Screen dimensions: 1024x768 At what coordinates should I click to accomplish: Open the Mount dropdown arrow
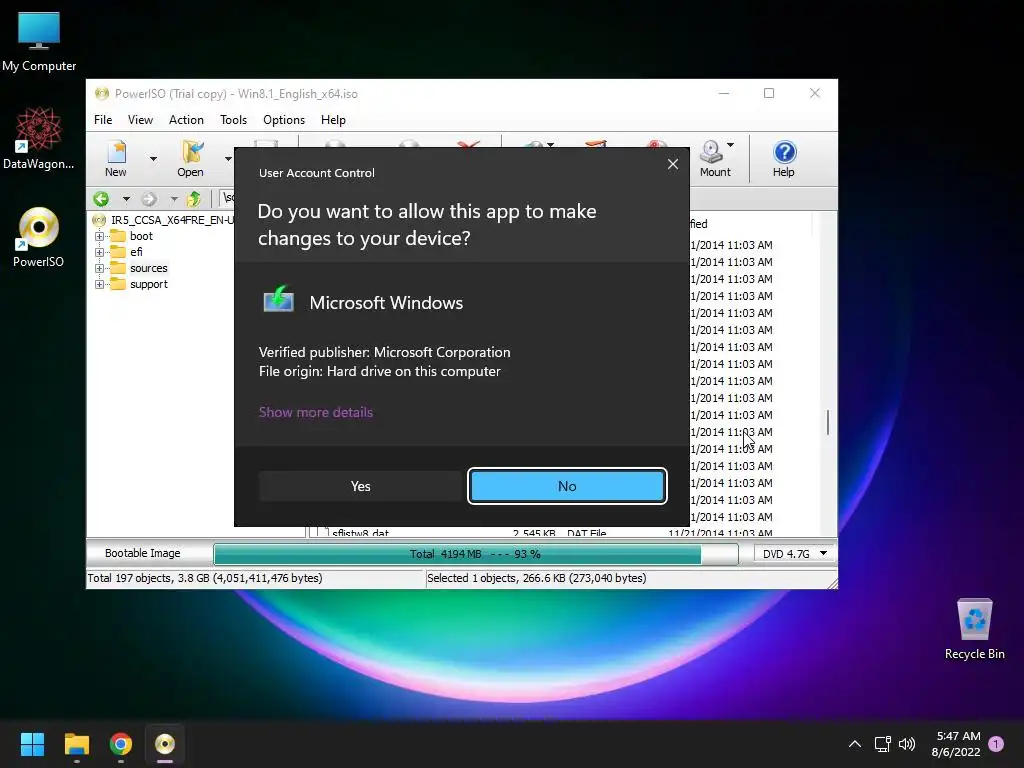[x=731, y=145]
